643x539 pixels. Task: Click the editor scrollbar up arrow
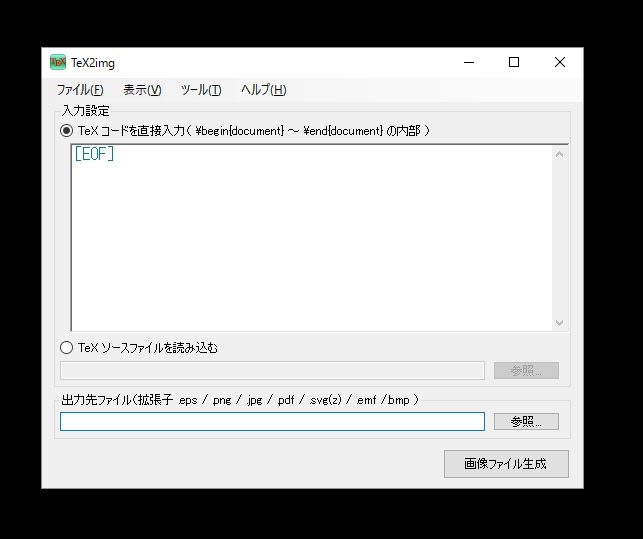coord(559,154)
